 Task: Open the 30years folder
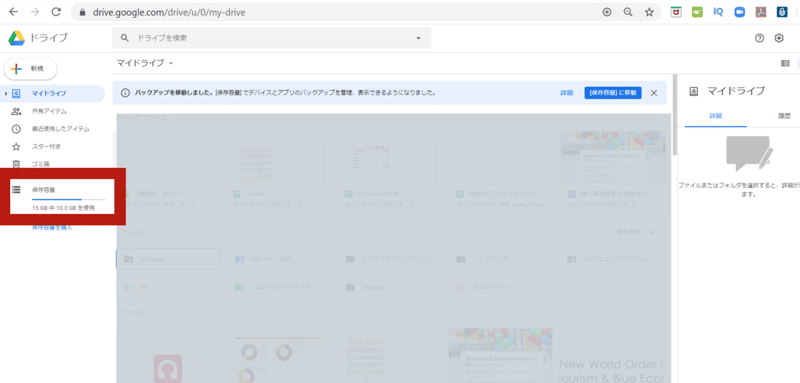pyautogui.click(x=391, y=287)
